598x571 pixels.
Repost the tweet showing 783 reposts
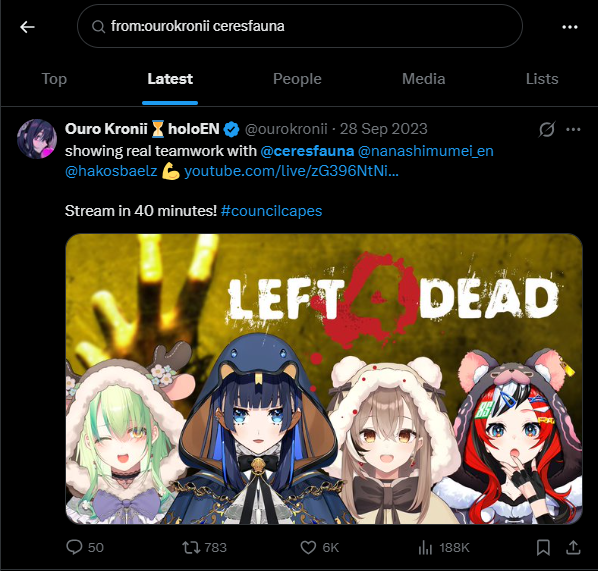coord(204,547)
